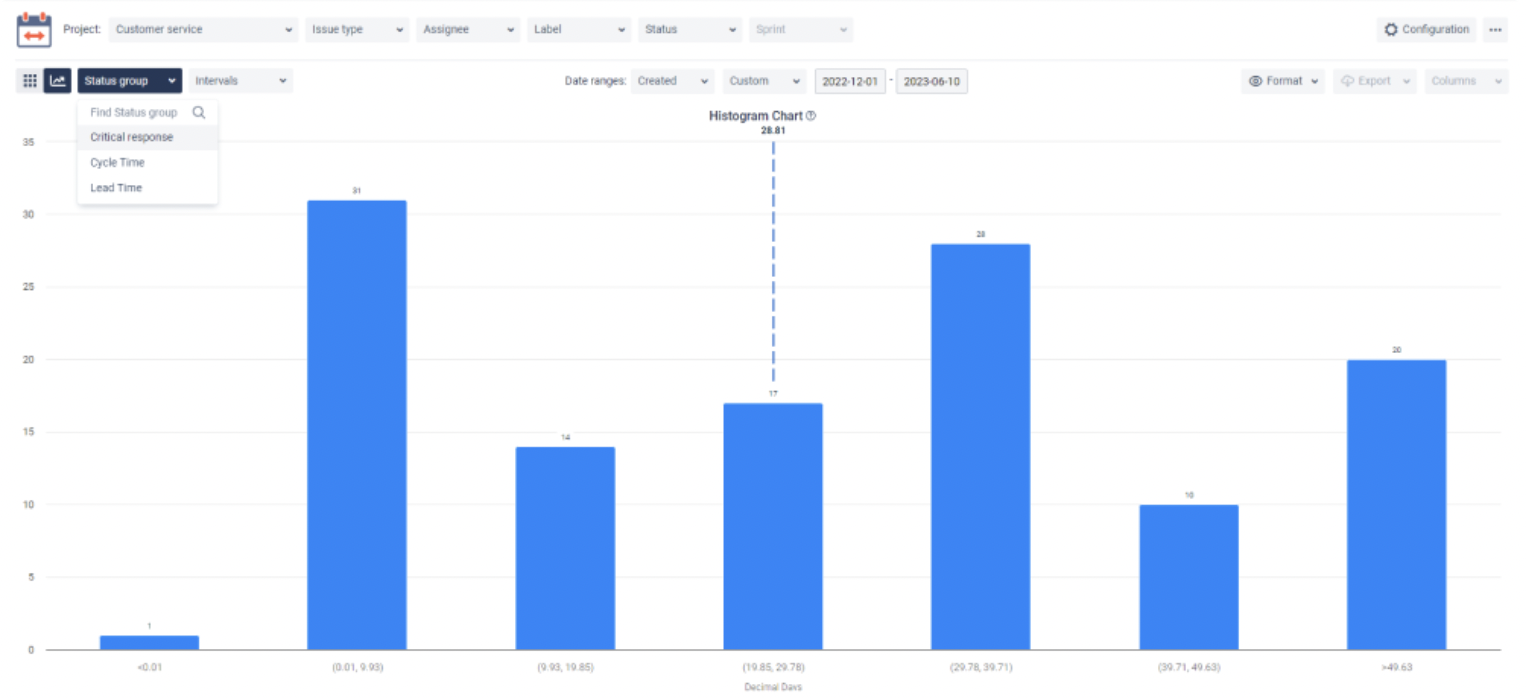The height and width of the screenshot is (698, 1526).
Task: Click the Format eye icon
Action: (x=1258, y=81)
